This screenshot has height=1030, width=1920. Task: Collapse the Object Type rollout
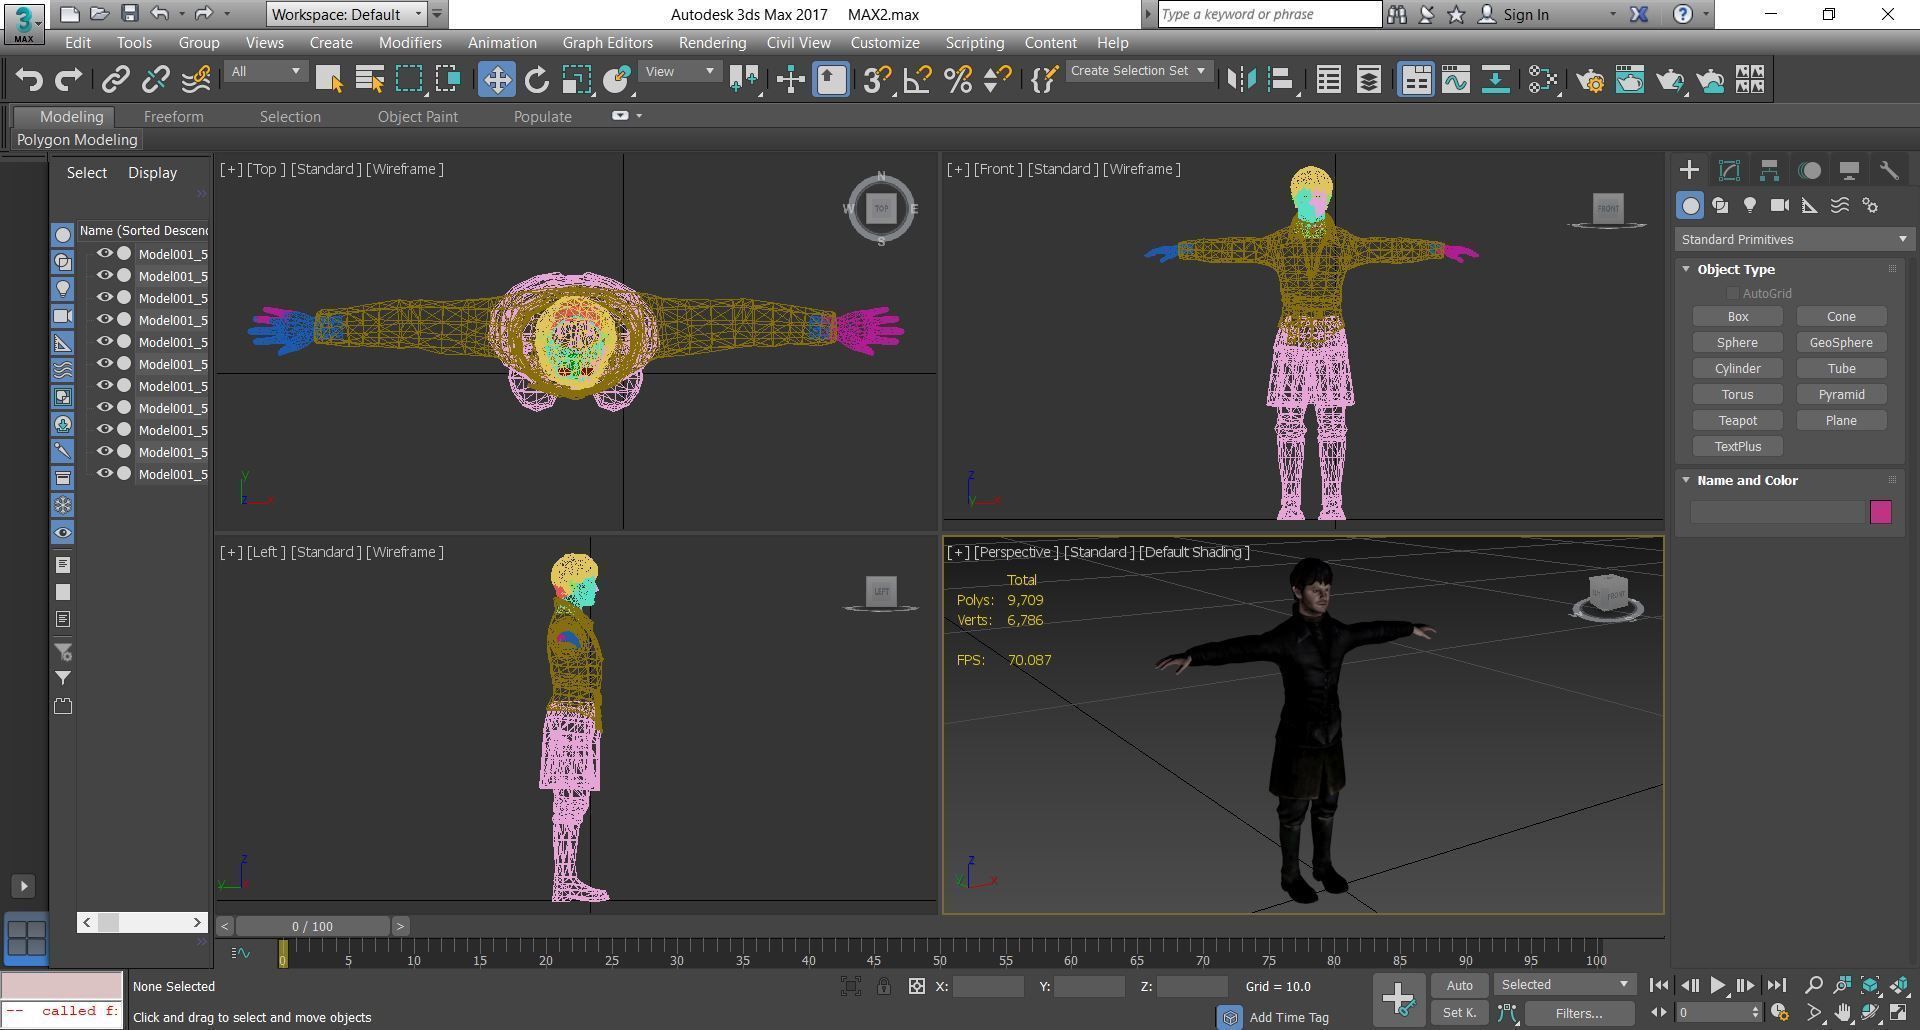point(1686,269)
